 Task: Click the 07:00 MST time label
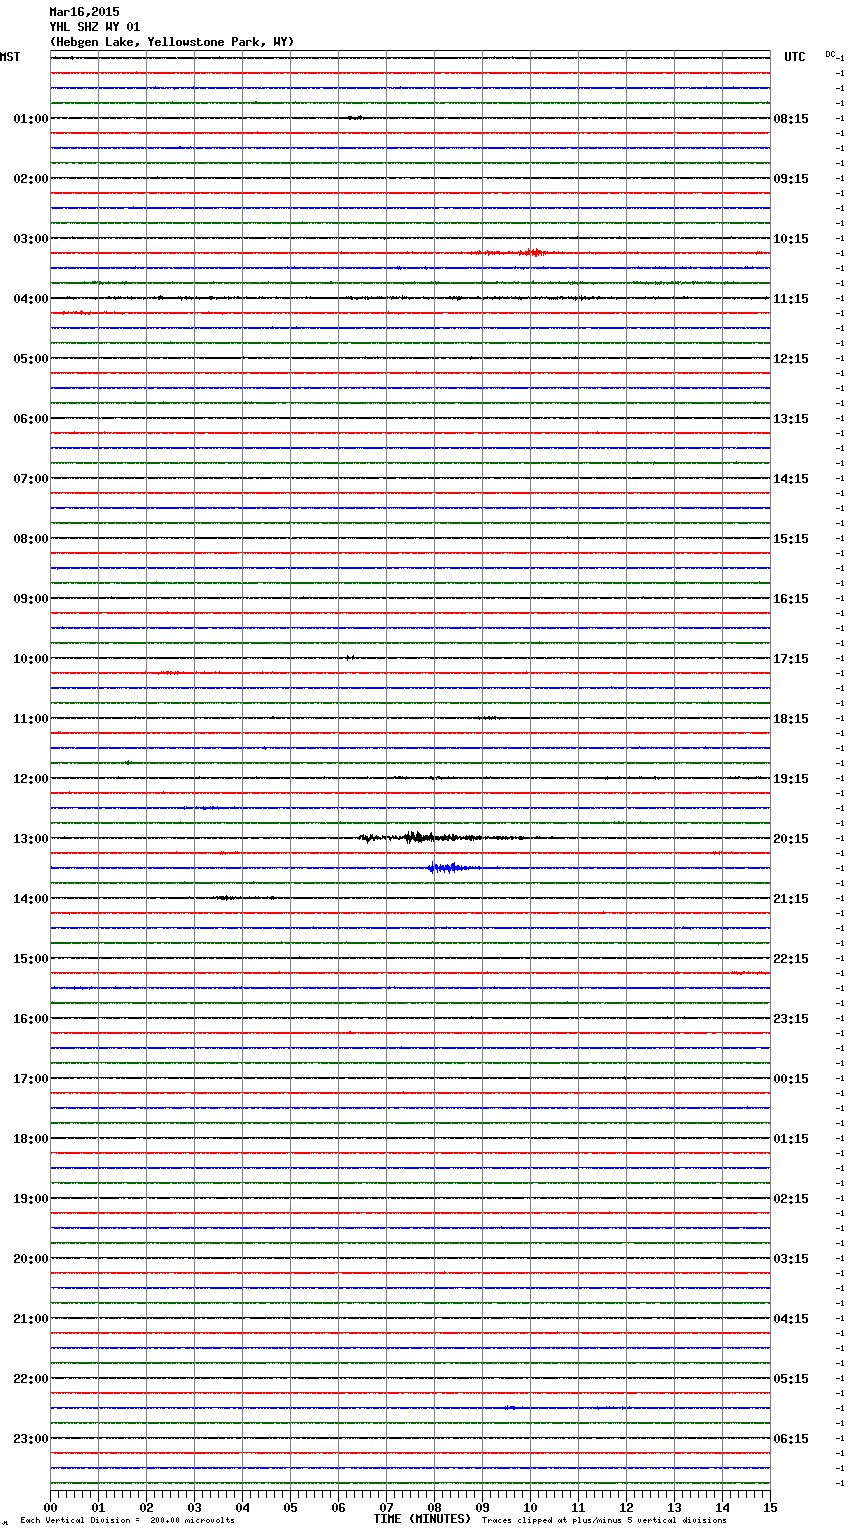click(x=31, y=479)
